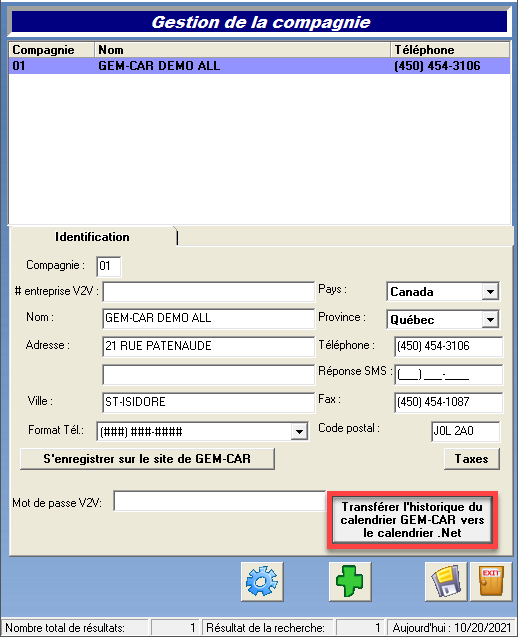This screenshot has height=637, width=518.
Task: Select the Identification tab
Action: click(x=93, y=237)
